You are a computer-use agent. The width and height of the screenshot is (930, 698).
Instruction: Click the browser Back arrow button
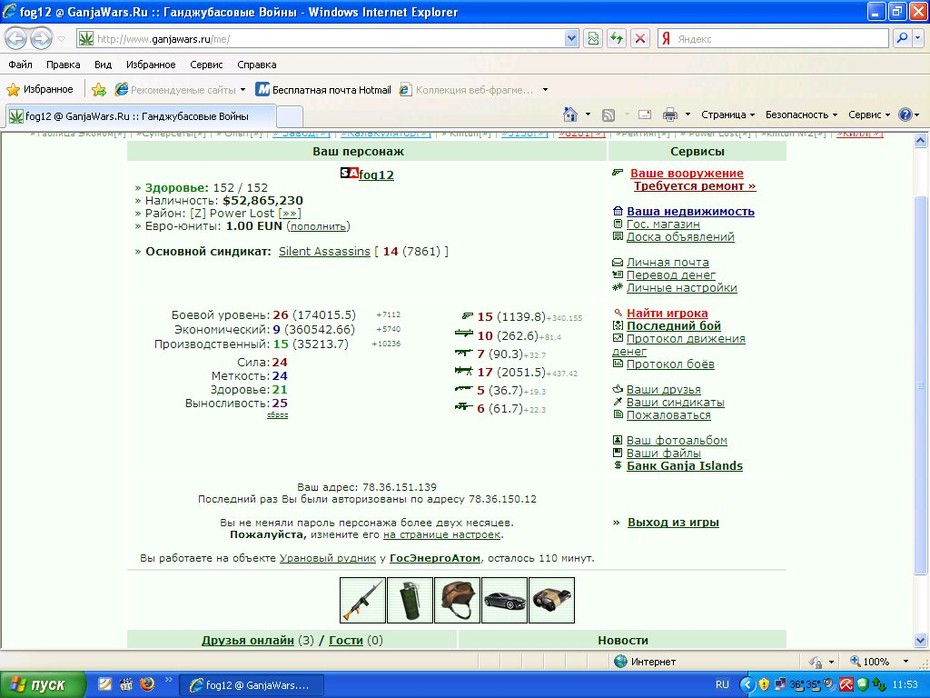point(16,39)
